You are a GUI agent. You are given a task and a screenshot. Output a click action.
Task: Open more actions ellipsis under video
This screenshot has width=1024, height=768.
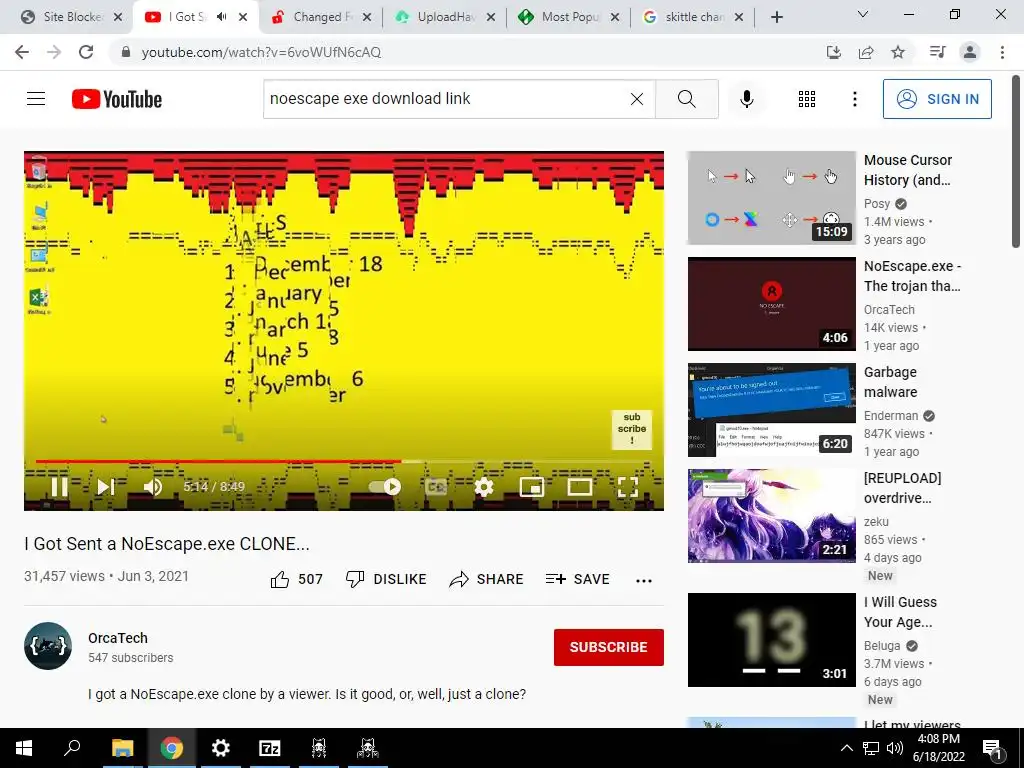644,580
